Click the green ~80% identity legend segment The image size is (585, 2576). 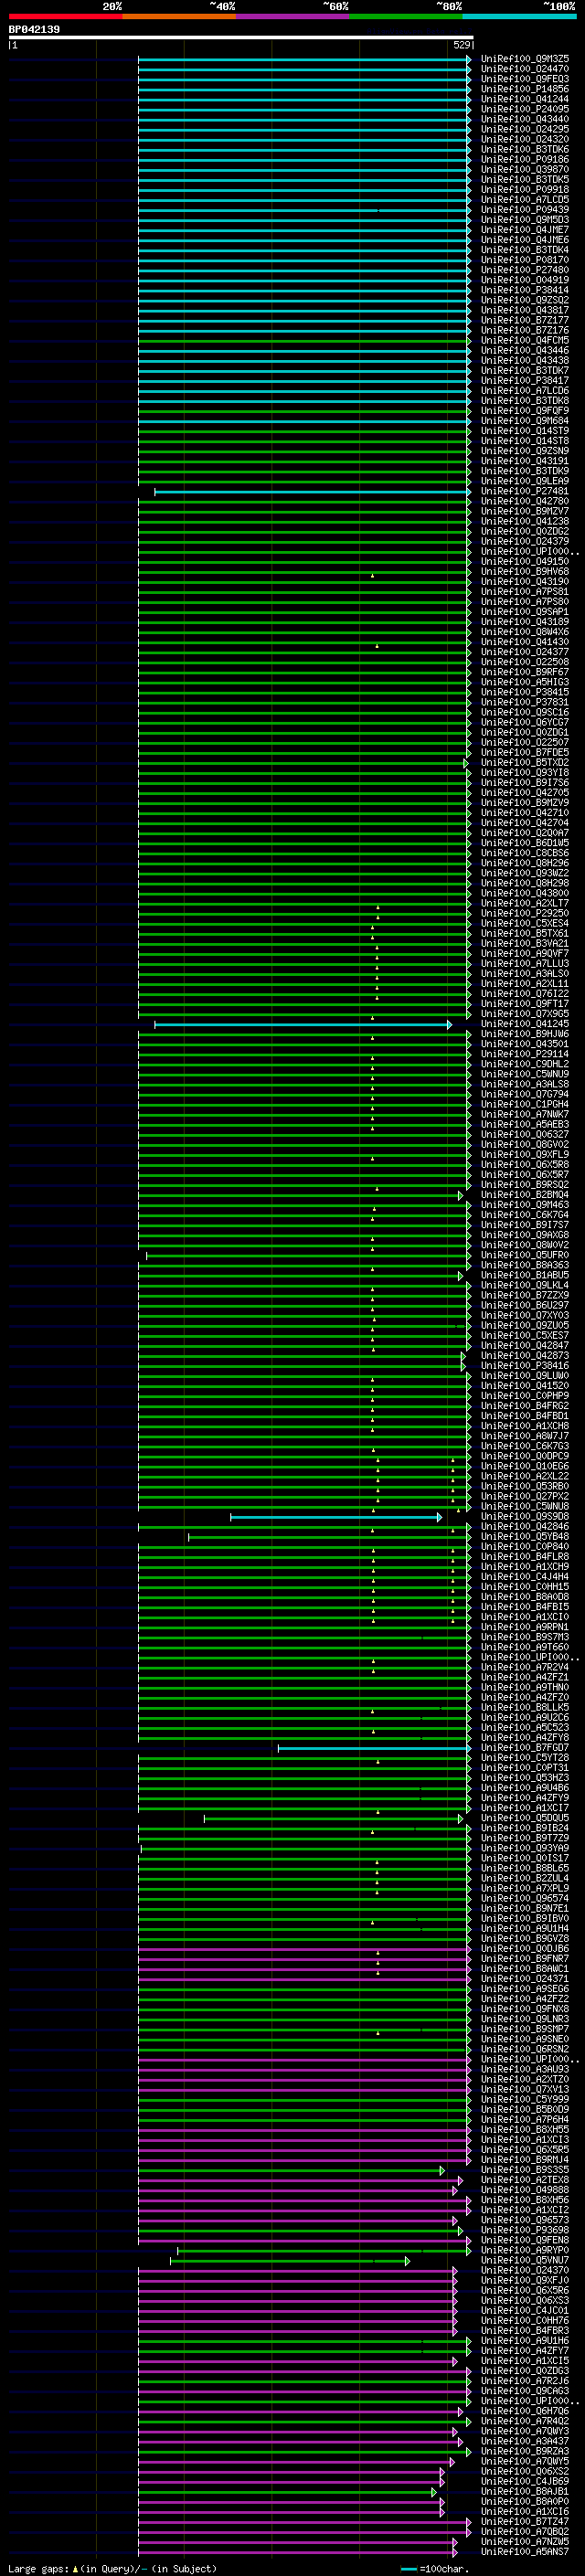click(x=405, y=16)
